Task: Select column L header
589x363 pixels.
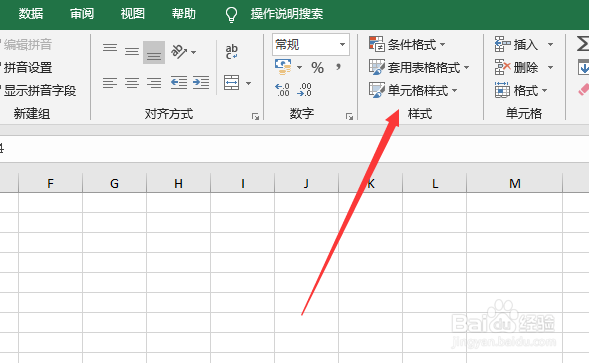Action: coord(435,183)
